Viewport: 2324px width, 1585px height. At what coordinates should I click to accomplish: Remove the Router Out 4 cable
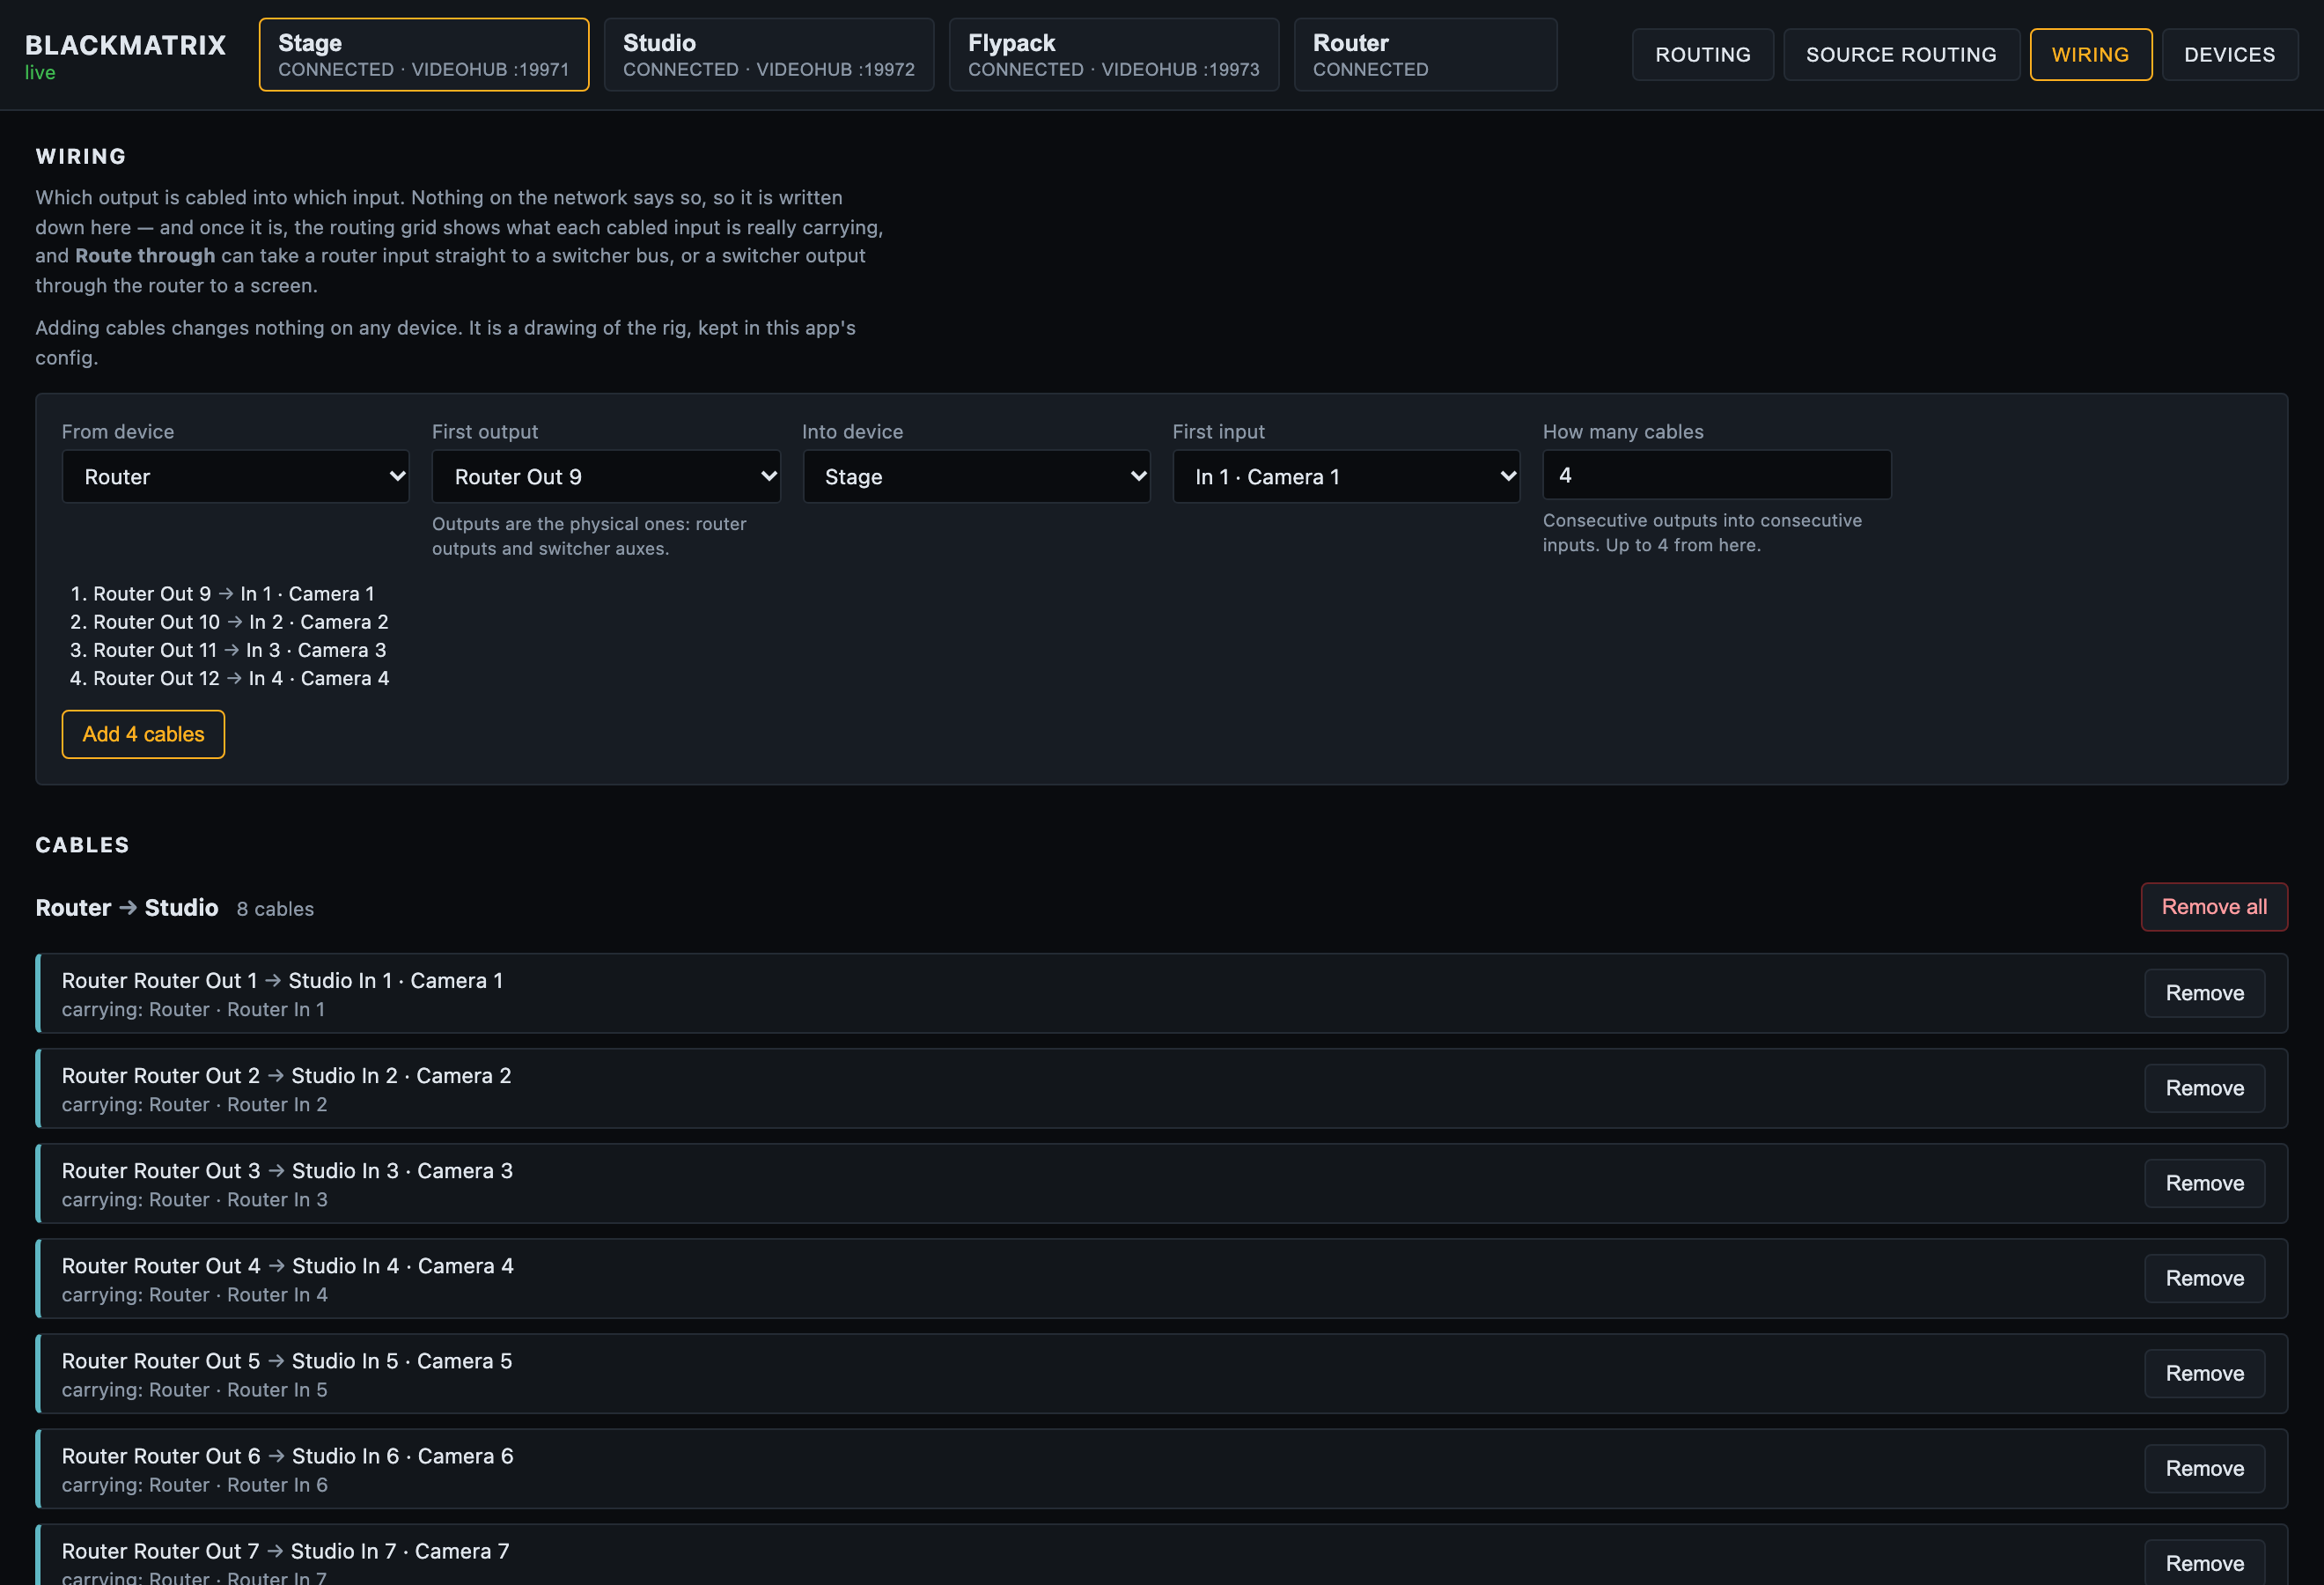tap(2204, 1277)
